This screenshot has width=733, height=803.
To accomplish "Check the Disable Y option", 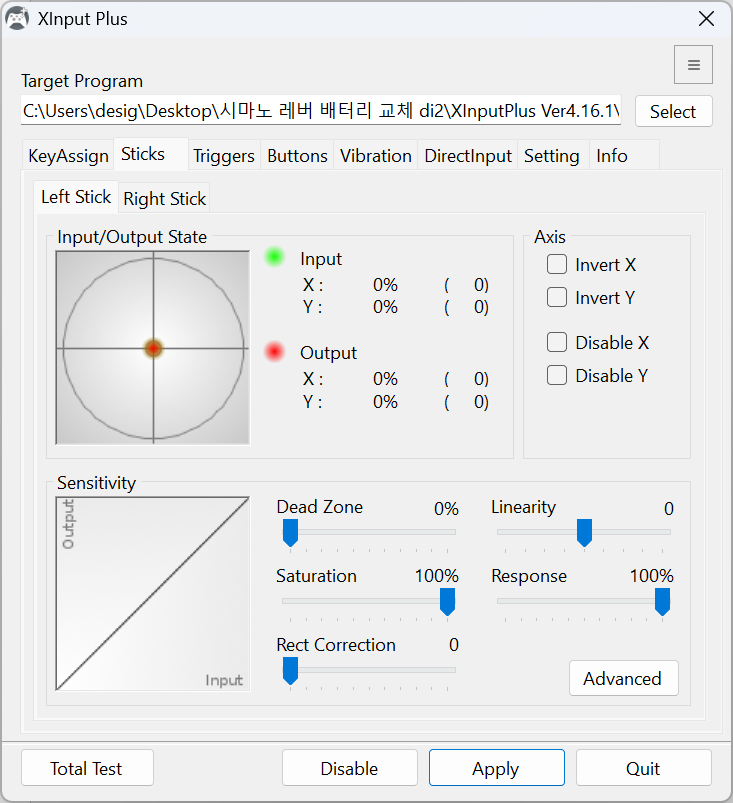I will 557,375.
